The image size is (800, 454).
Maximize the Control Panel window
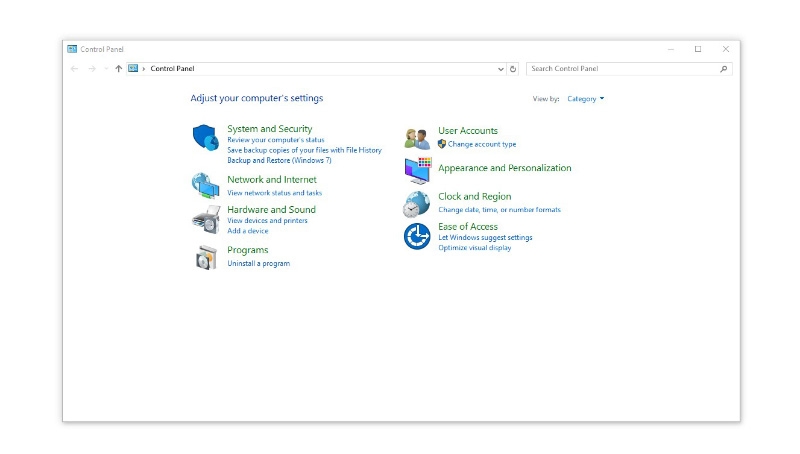[x=698, y=49]
